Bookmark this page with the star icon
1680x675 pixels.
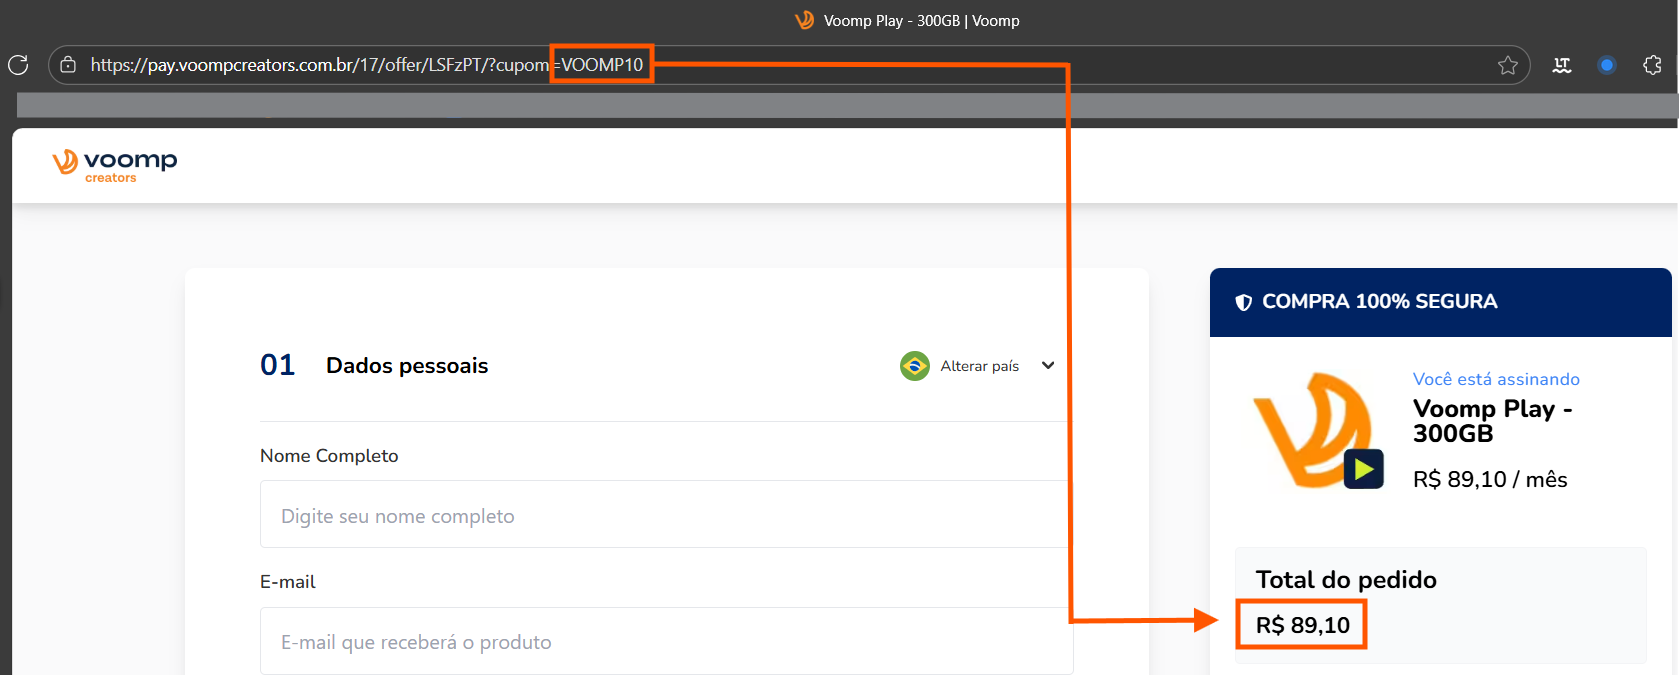pos(1507,65)
